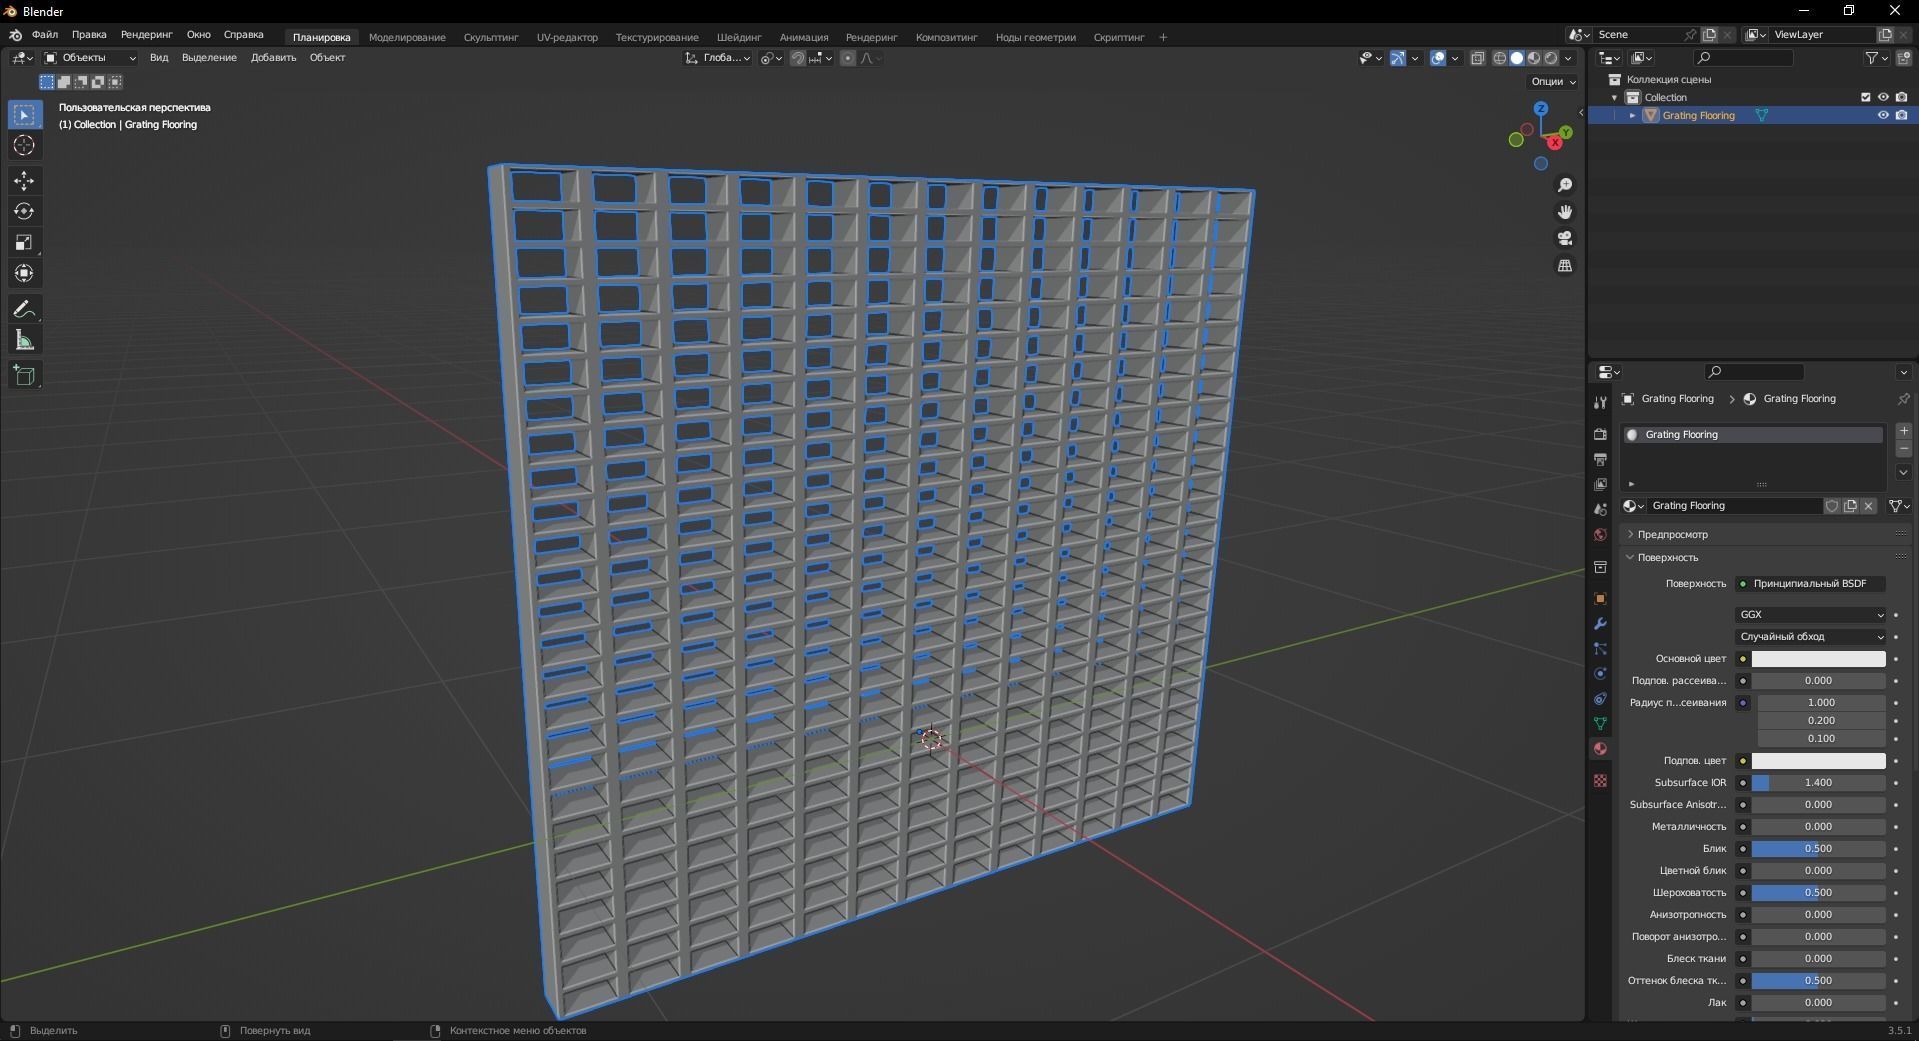Screen dimensions: 1919x1041
Task: Open the Options dropdown in viewport
Action: [1553, 81]
